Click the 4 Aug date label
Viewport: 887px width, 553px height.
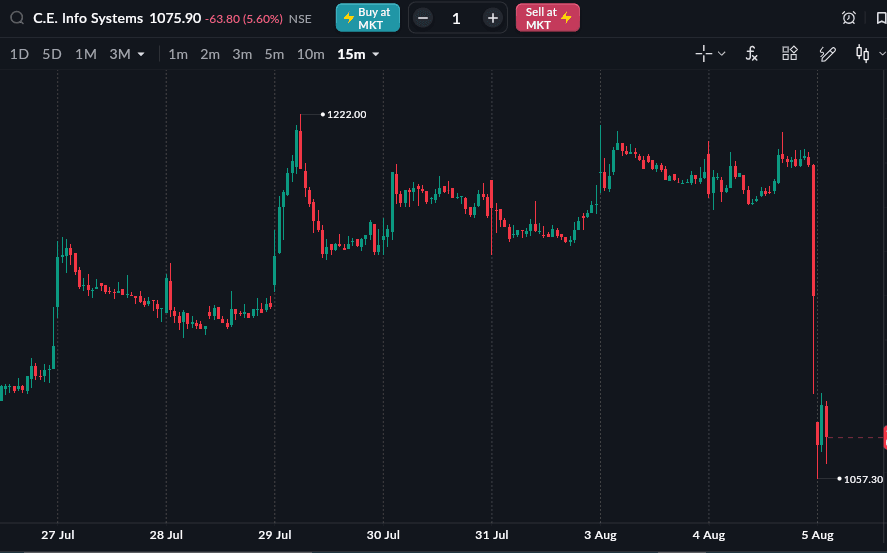[x=709, y=535]
